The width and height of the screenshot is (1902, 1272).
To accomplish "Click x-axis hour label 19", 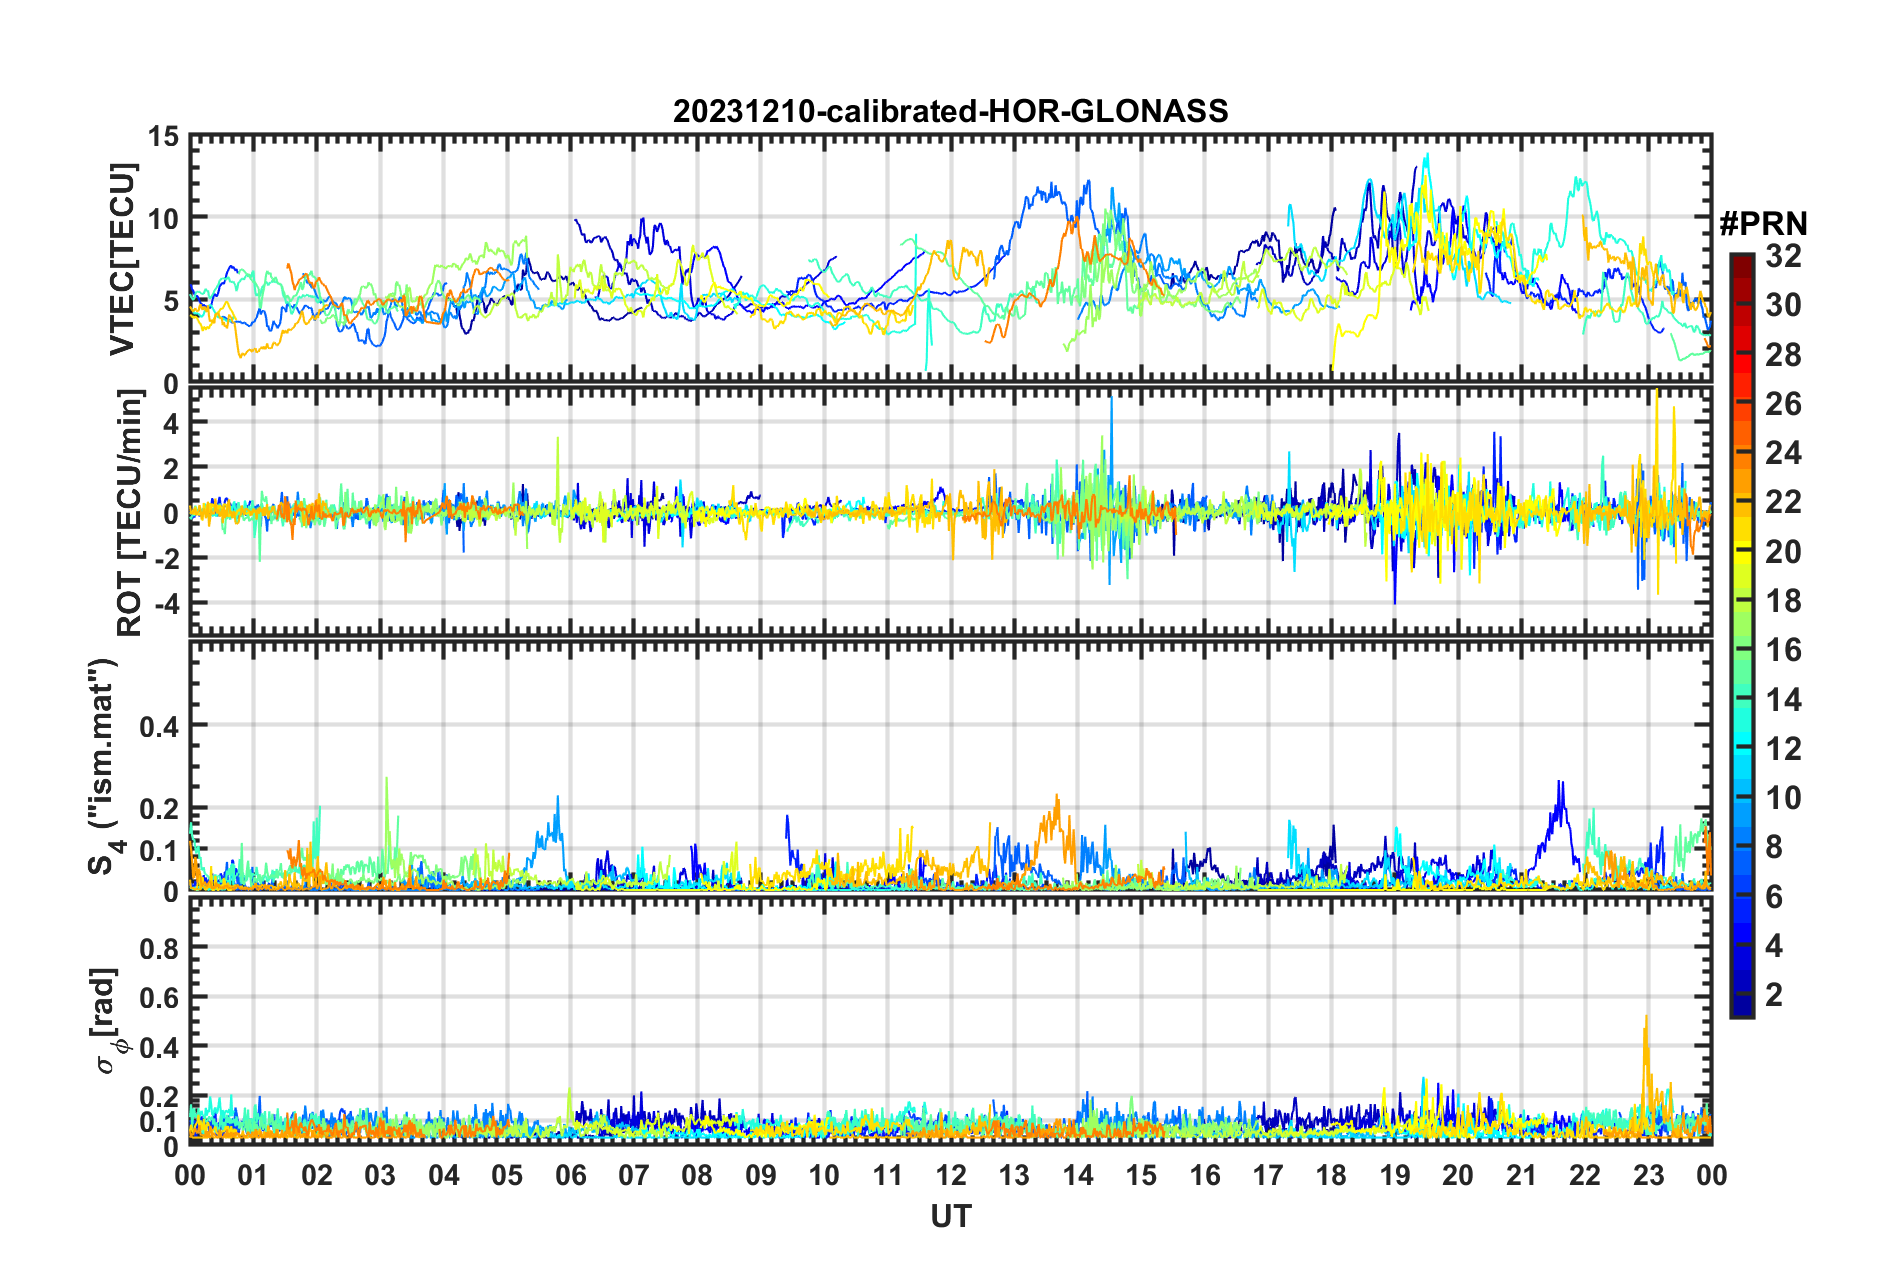I will click(x=1395, y=1176).
